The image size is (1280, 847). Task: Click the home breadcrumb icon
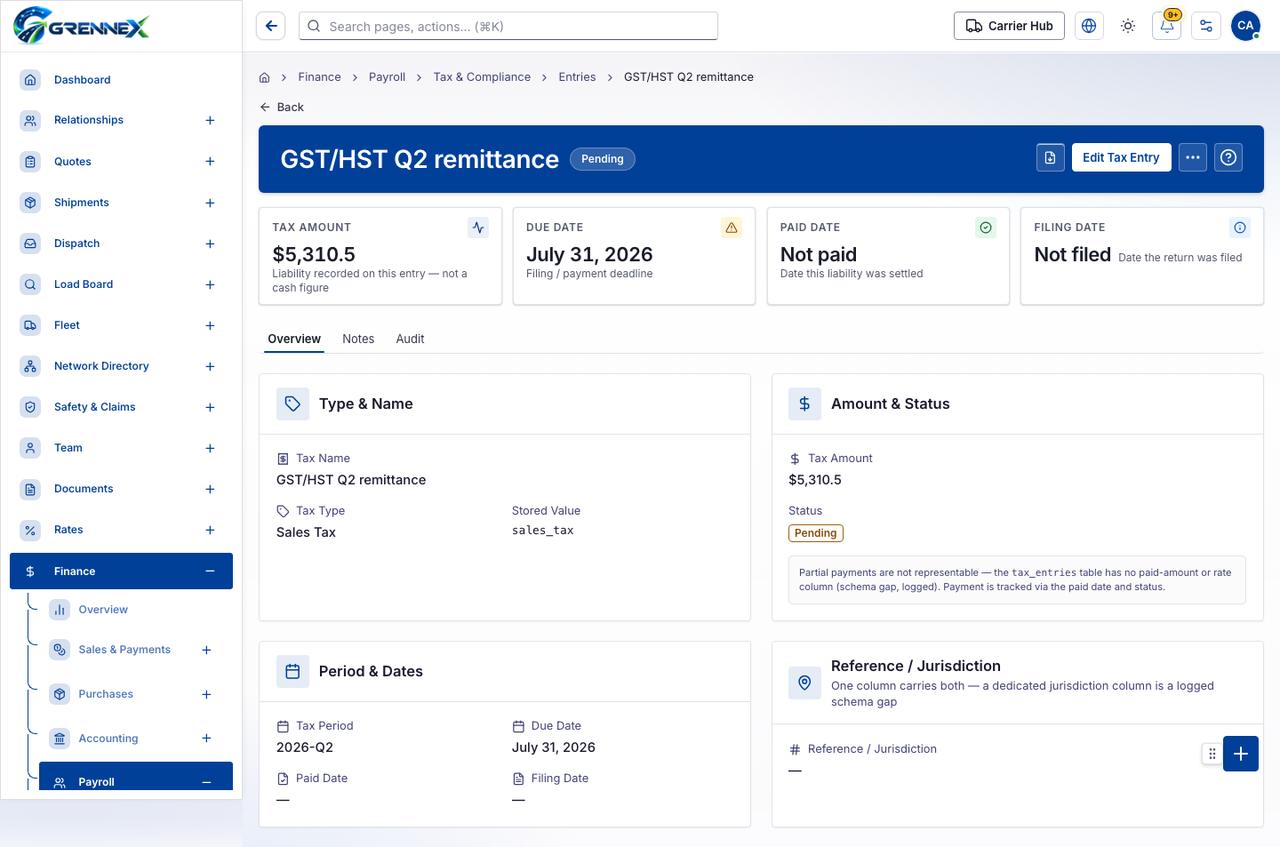264,77
